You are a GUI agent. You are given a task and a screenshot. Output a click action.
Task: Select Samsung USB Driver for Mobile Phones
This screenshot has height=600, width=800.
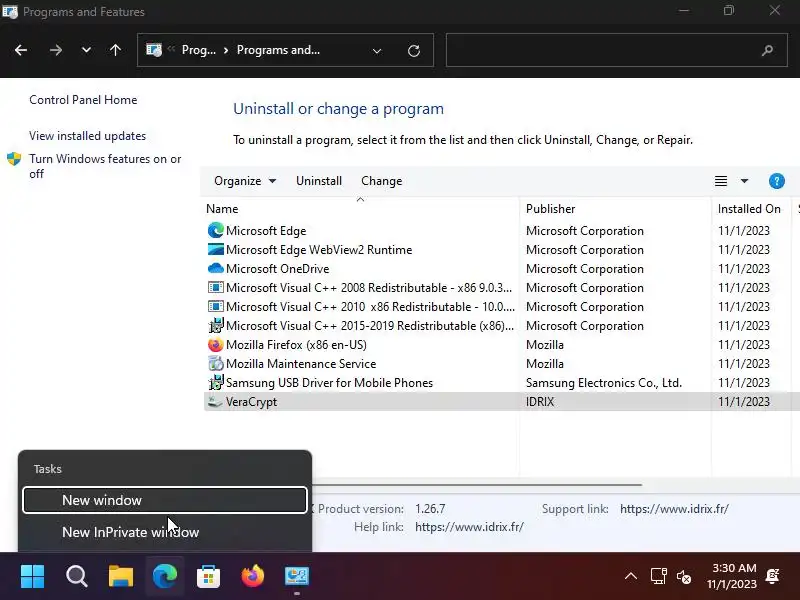[x=329, y=383]
